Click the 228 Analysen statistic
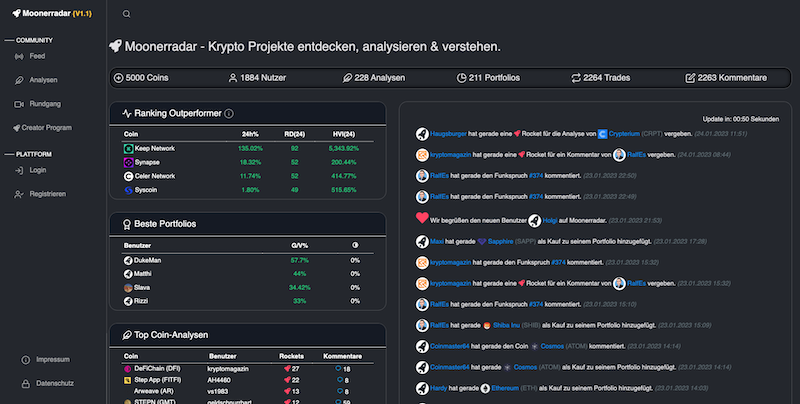The width and height of the screenshot is (800, 404). tap(370, 78)
